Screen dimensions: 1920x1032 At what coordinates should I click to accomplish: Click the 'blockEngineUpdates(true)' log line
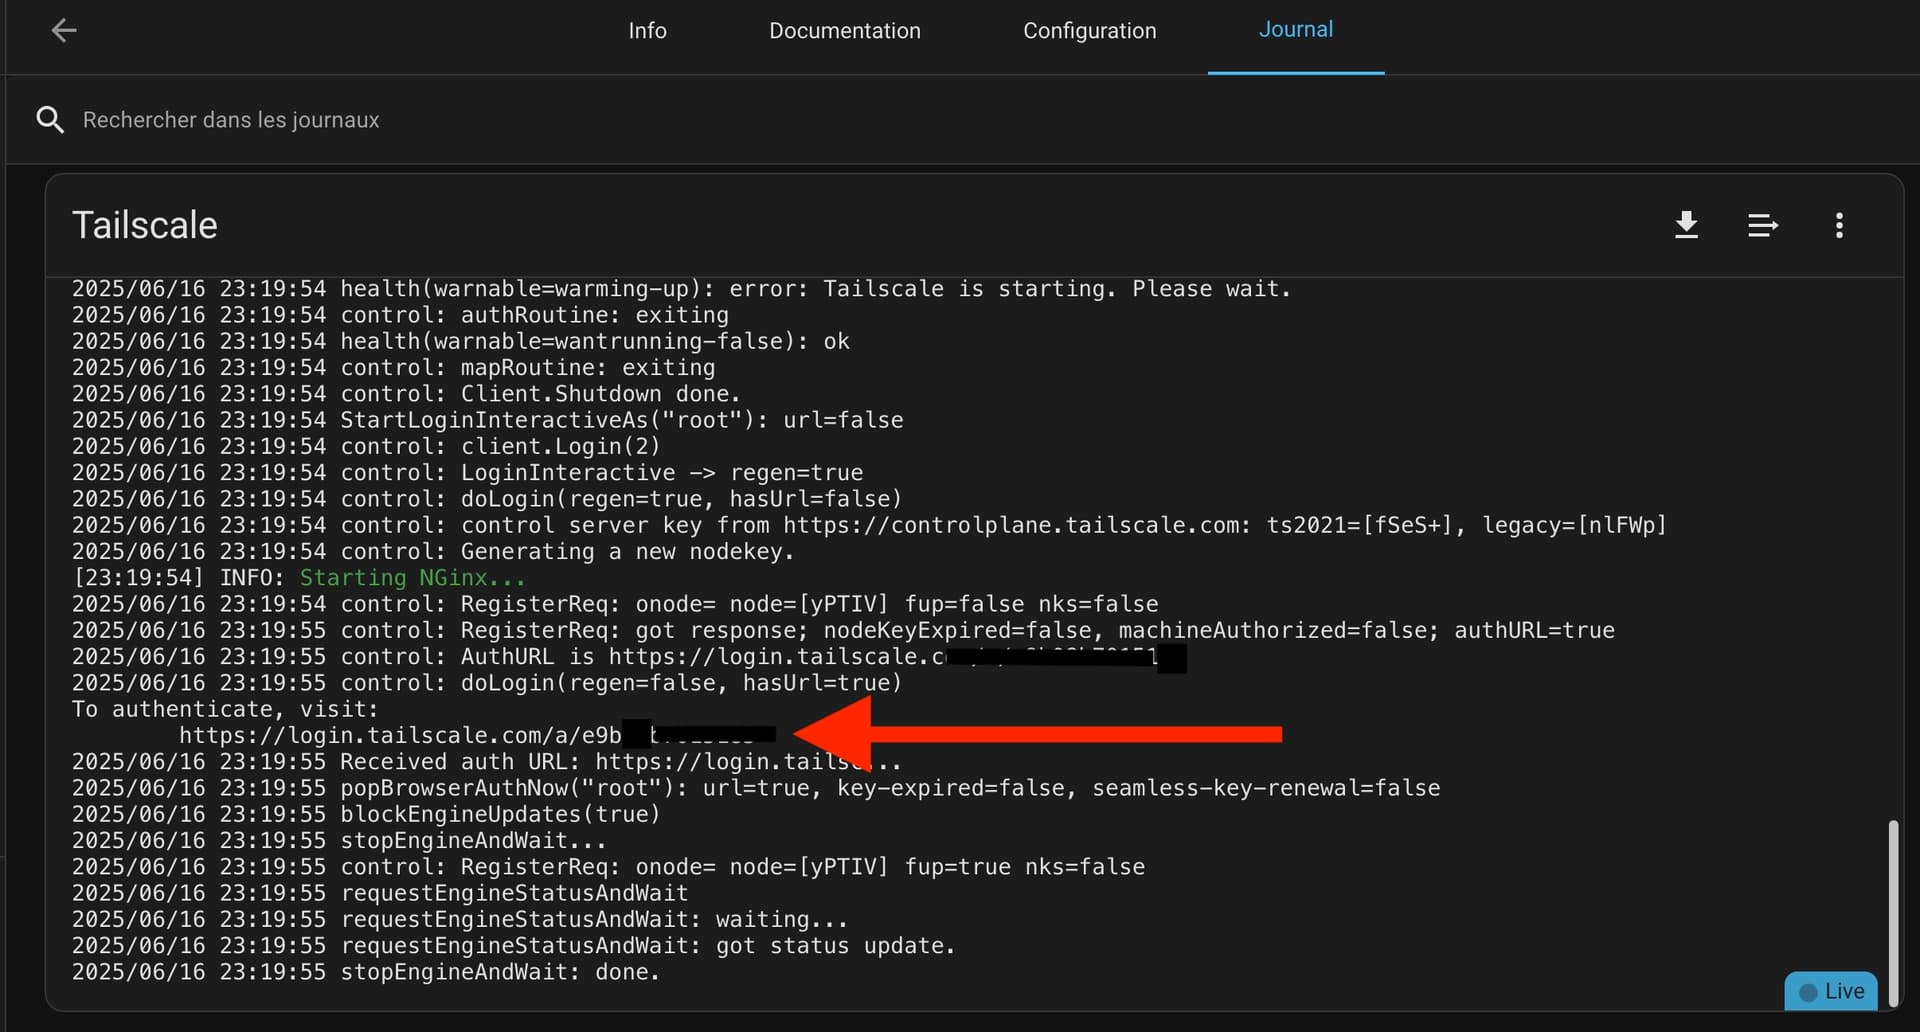click(x=366, y=814)
